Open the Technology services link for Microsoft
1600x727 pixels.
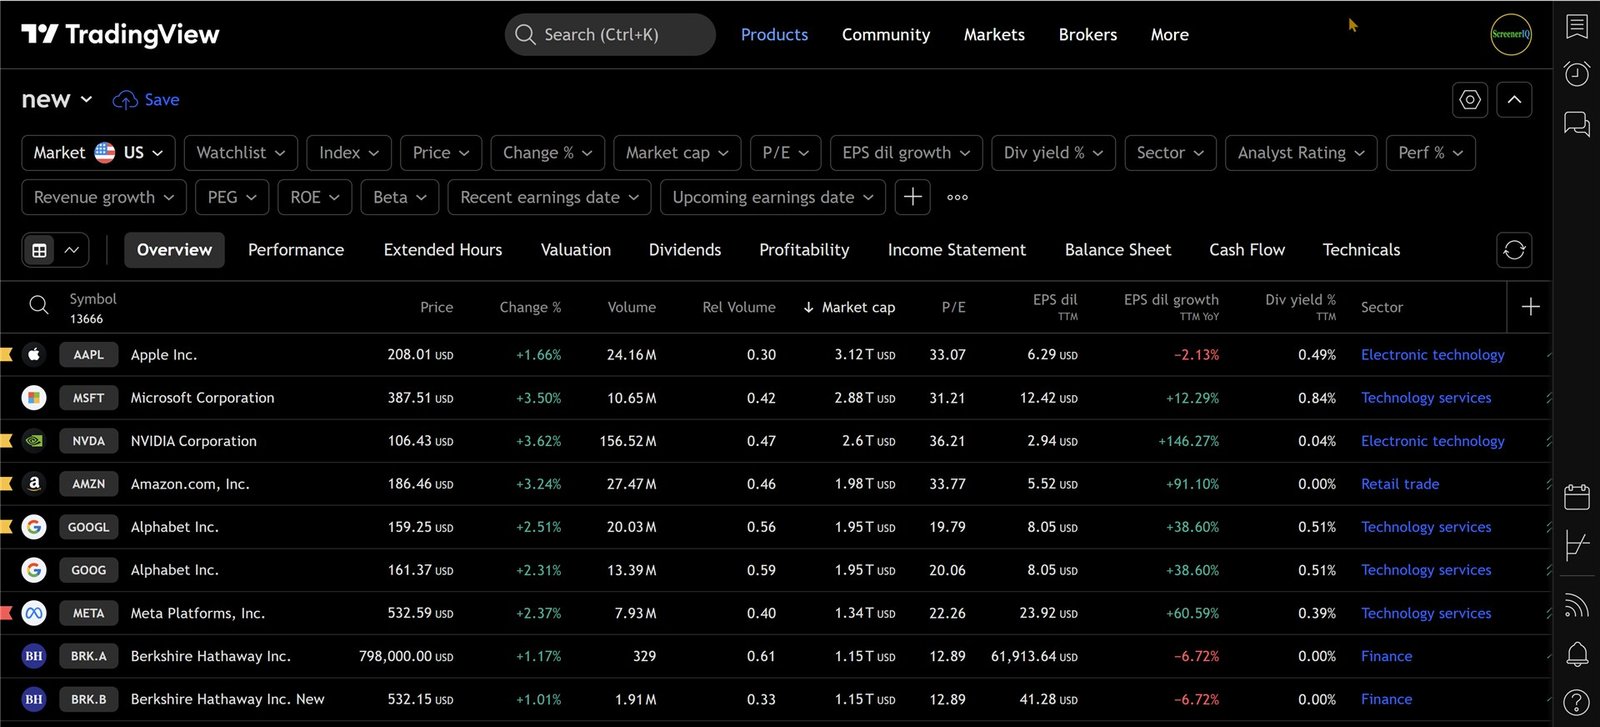tap(1426, 398)
